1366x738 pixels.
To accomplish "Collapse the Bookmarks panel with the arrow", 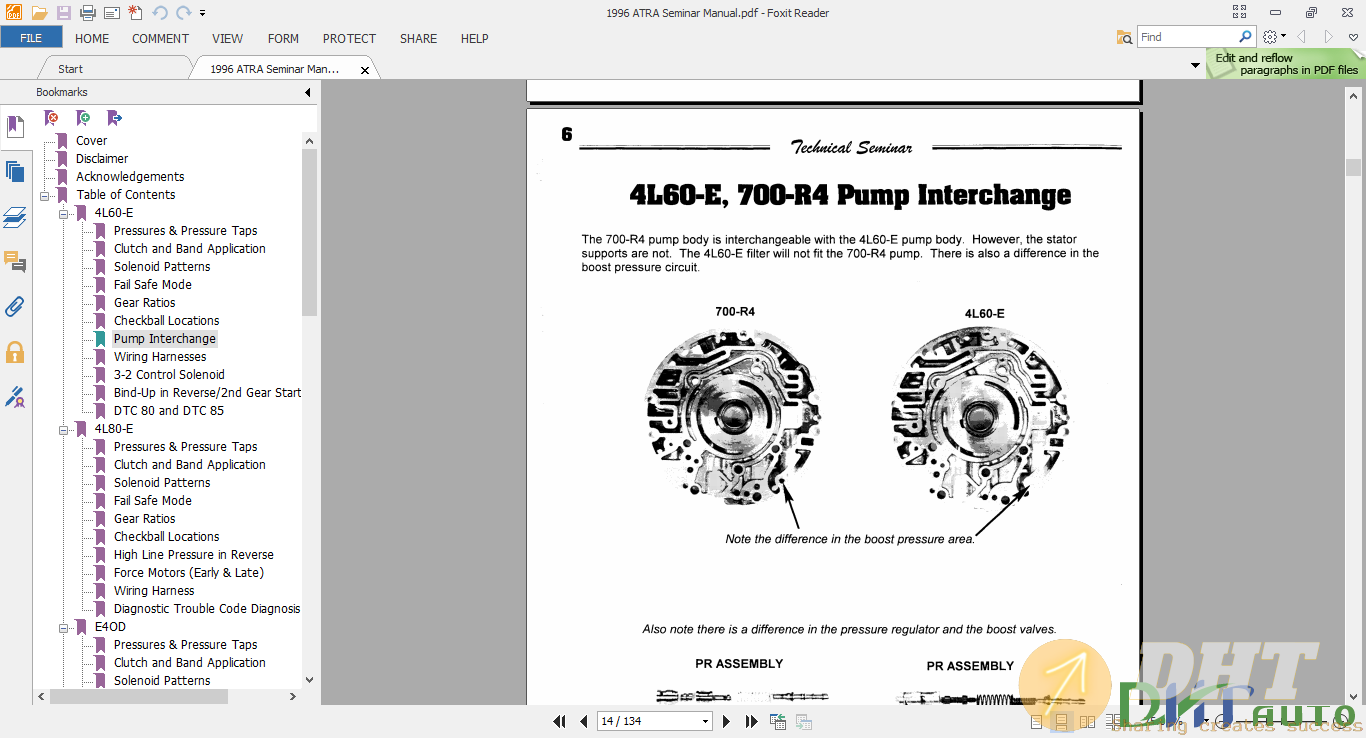I will click(x=307, y=92).
